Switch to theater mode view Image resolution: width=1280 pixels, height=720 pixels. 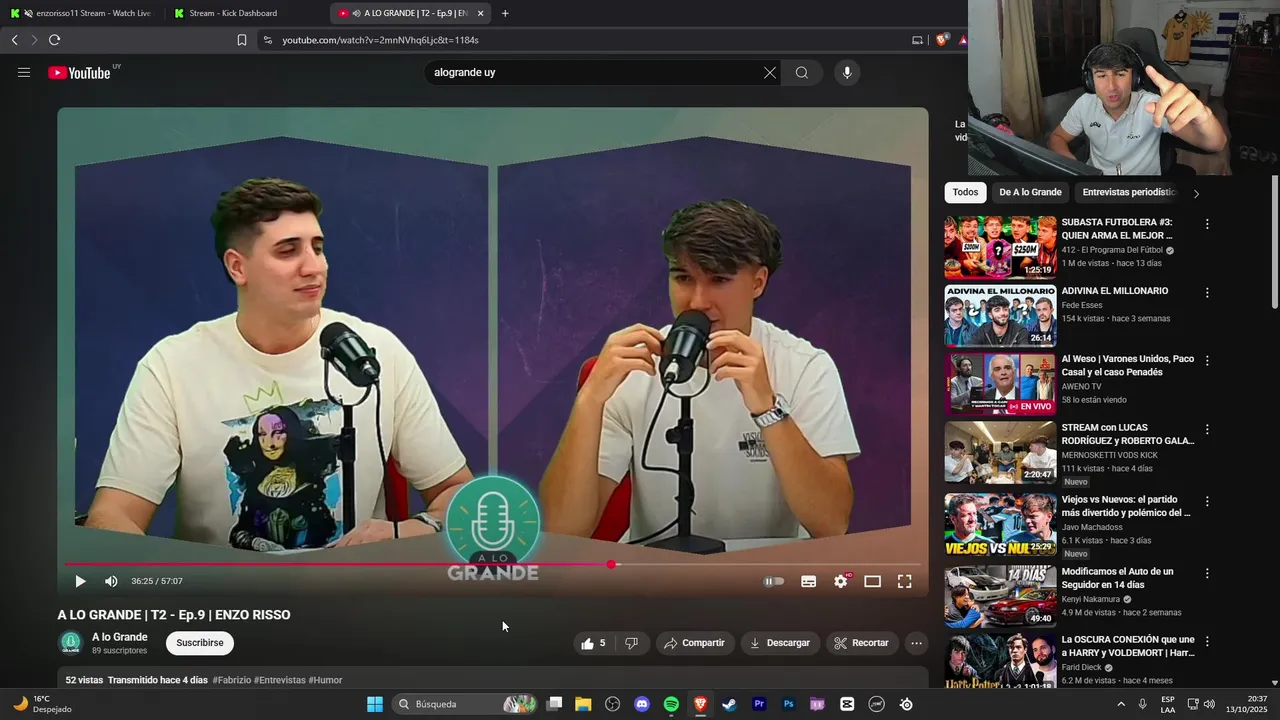tap(872, 581)
